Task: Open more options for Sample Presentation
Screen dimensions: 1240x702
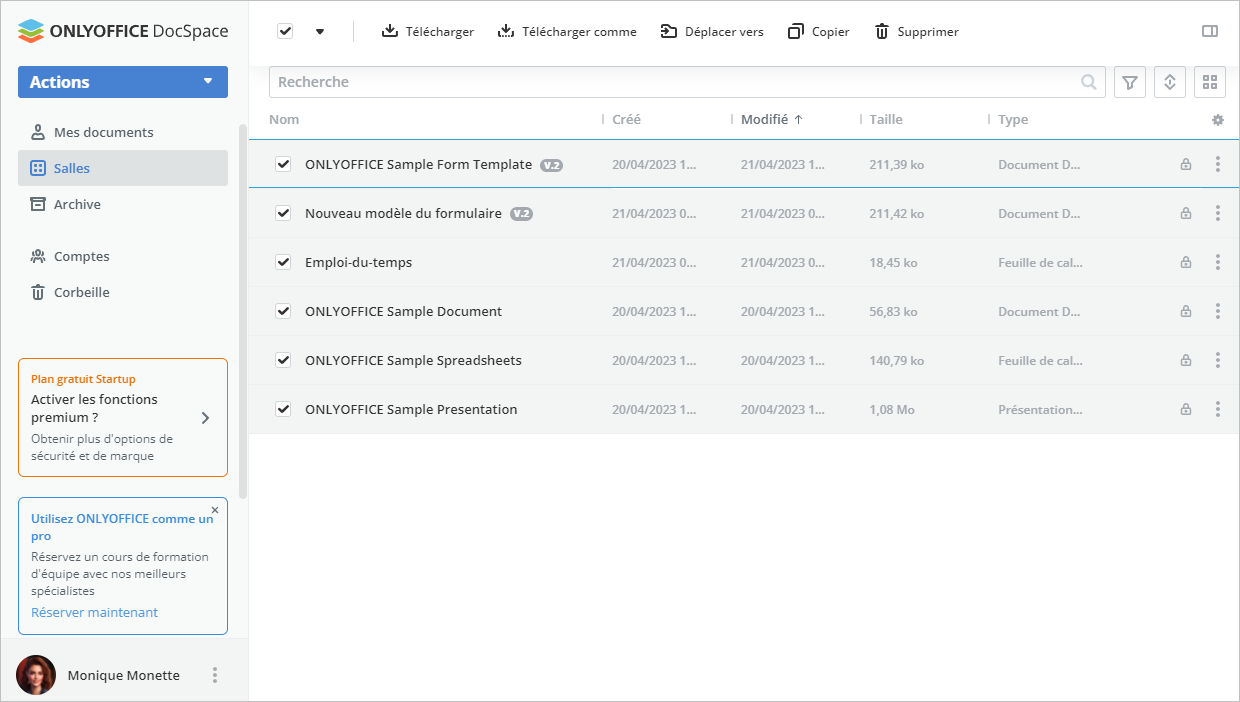Action: (1217, 409)
